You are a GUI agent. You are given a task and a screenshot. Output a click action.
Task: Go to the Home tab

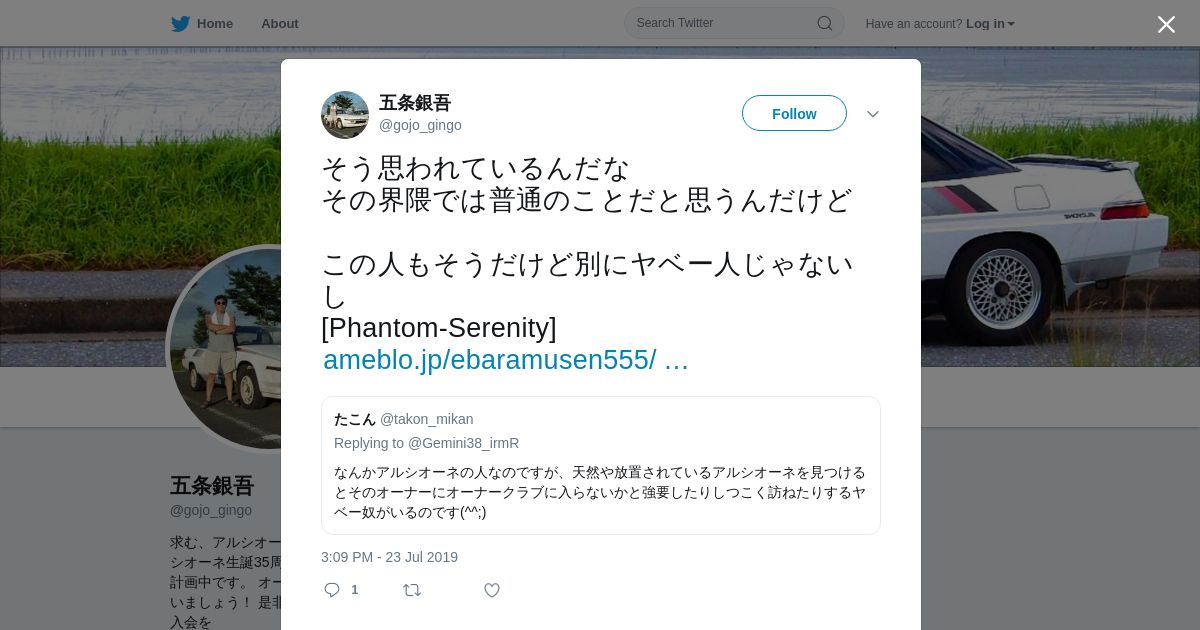(x=214, y=23)
